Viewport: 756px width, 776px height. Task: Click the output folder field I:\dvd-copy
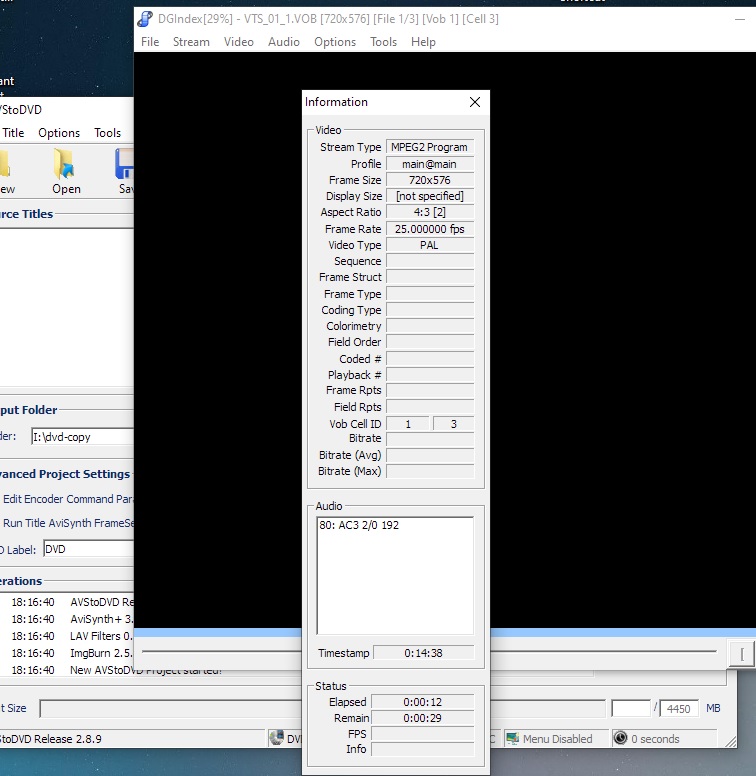click(x=83, y=436)
